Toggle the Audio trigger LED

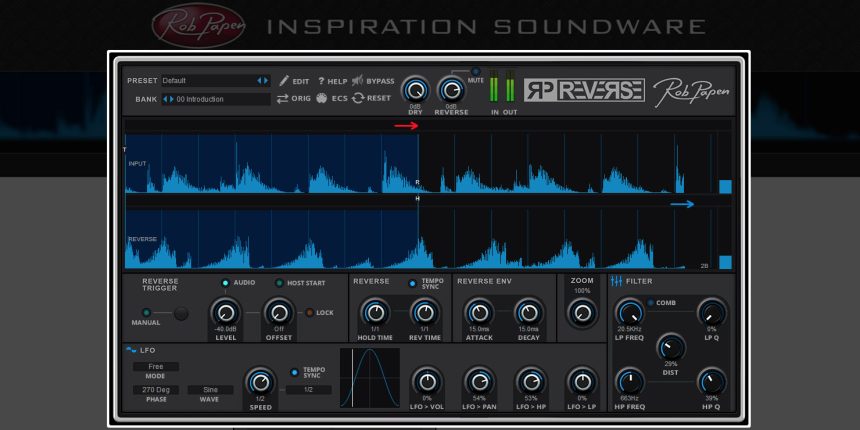tap(226, 283)
